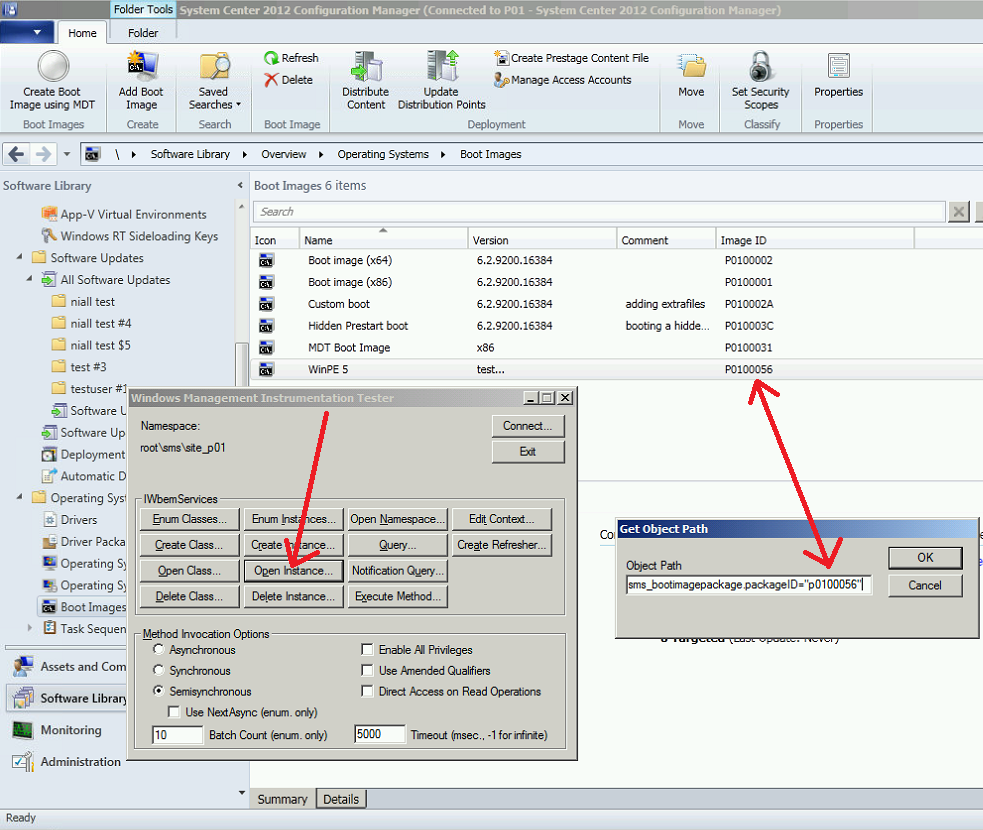
Task: Open the navigation history dropdown arrow
Action: click(x=66, y=154)
